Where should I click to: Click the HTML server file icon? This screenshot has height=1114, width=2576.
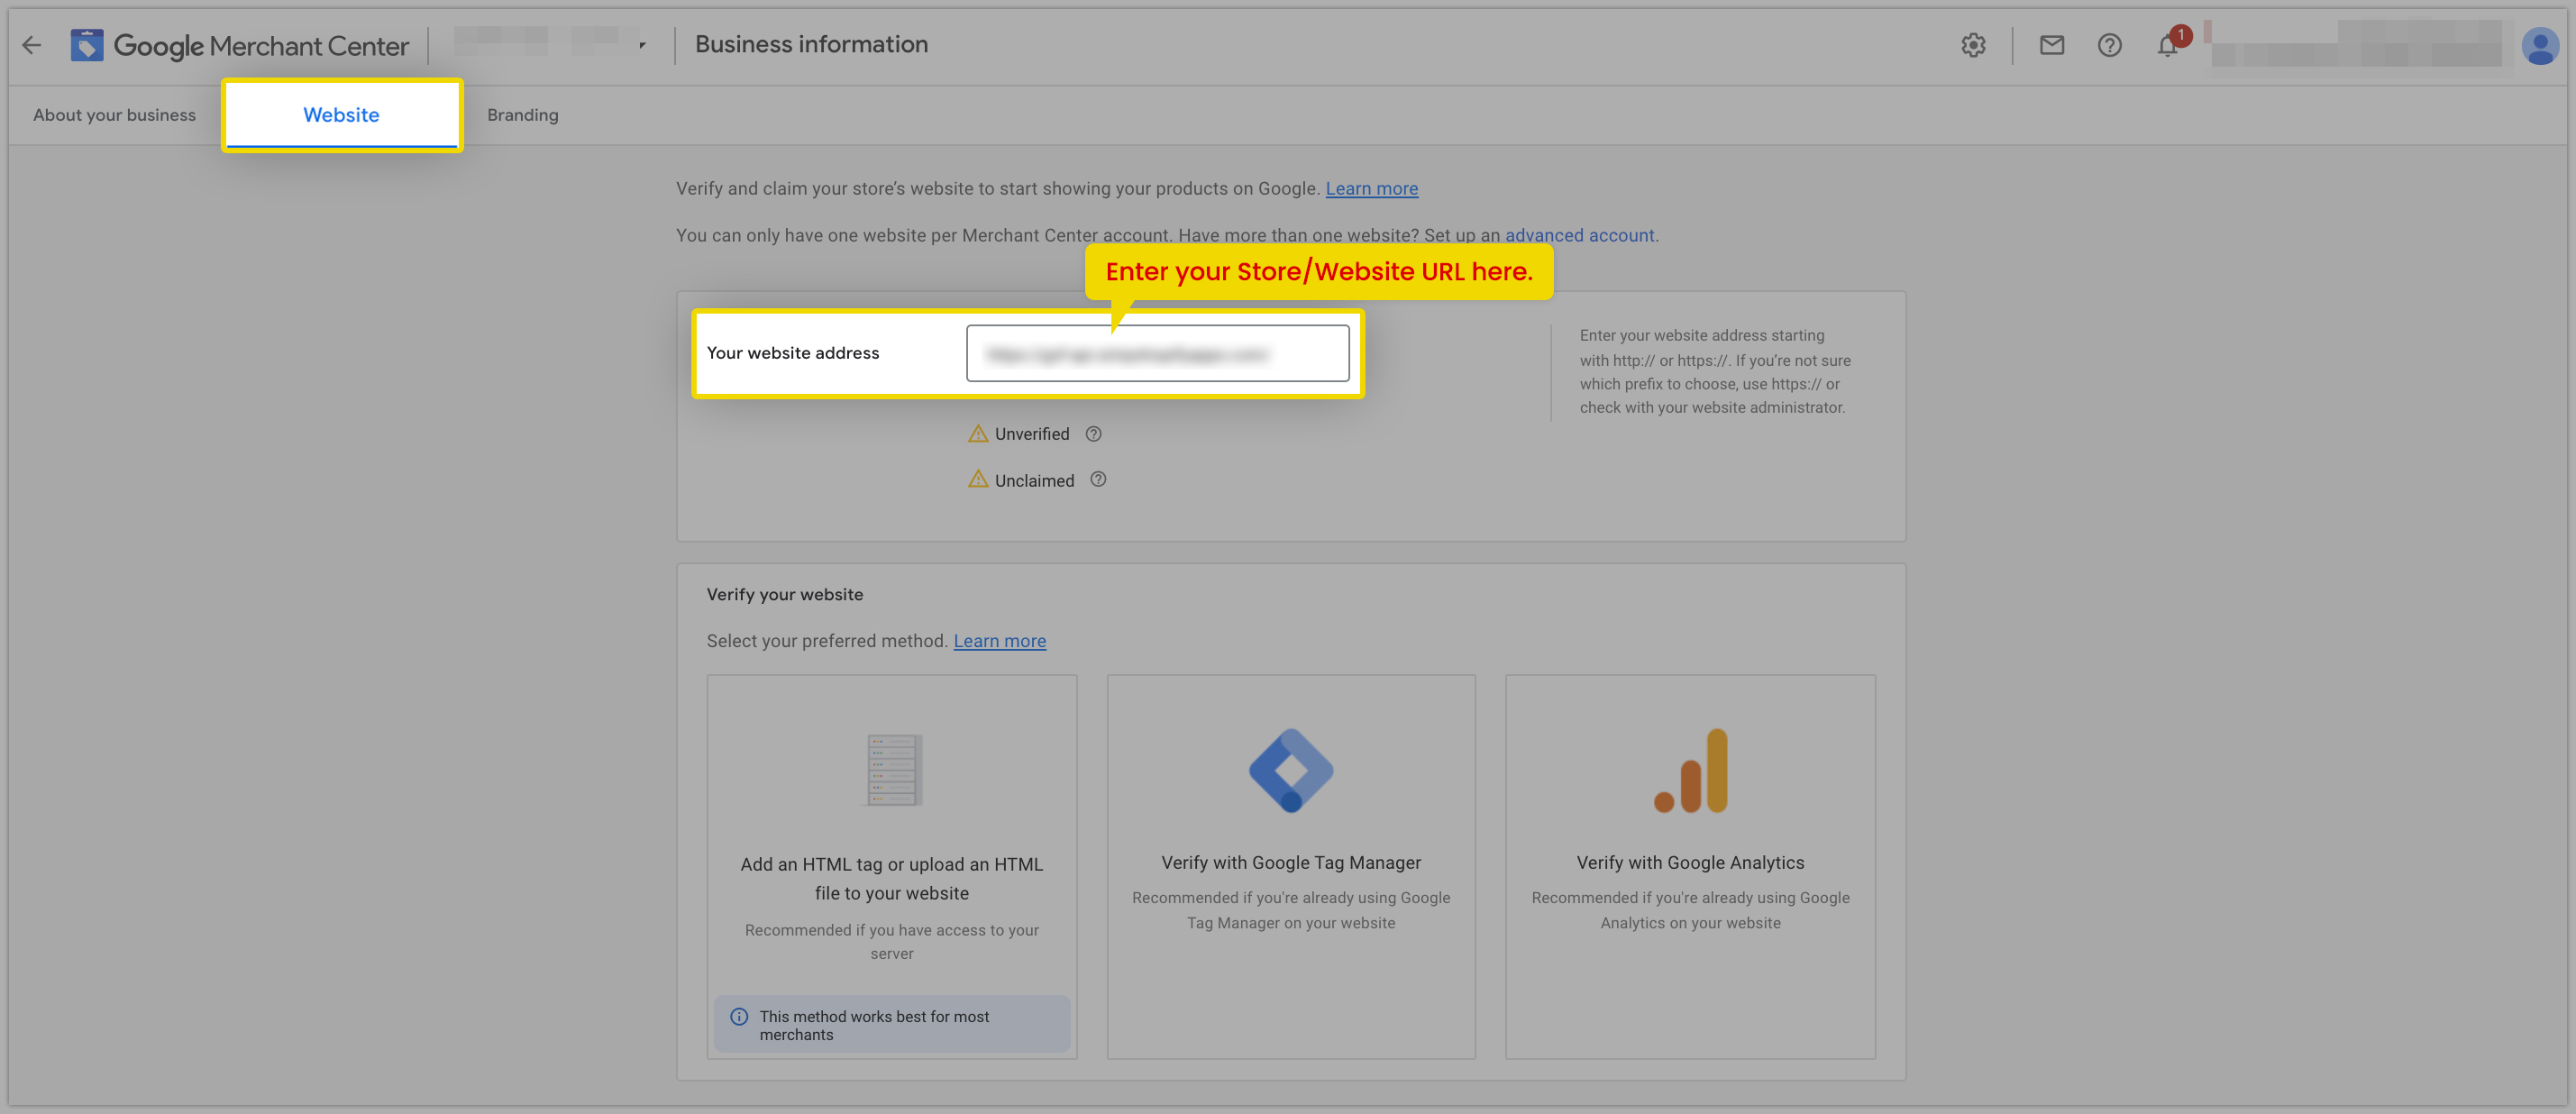pos(892,770)
